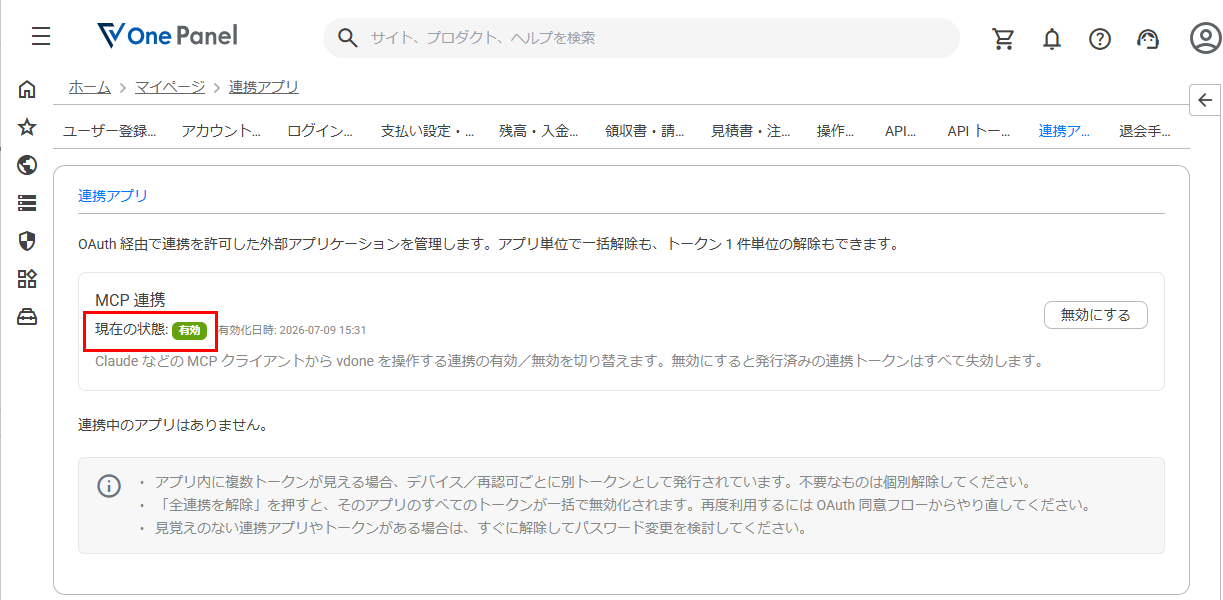Switch to the 残高・入金 tab
The height and width of the screenshot is (600, 1223).
[539, 131]
